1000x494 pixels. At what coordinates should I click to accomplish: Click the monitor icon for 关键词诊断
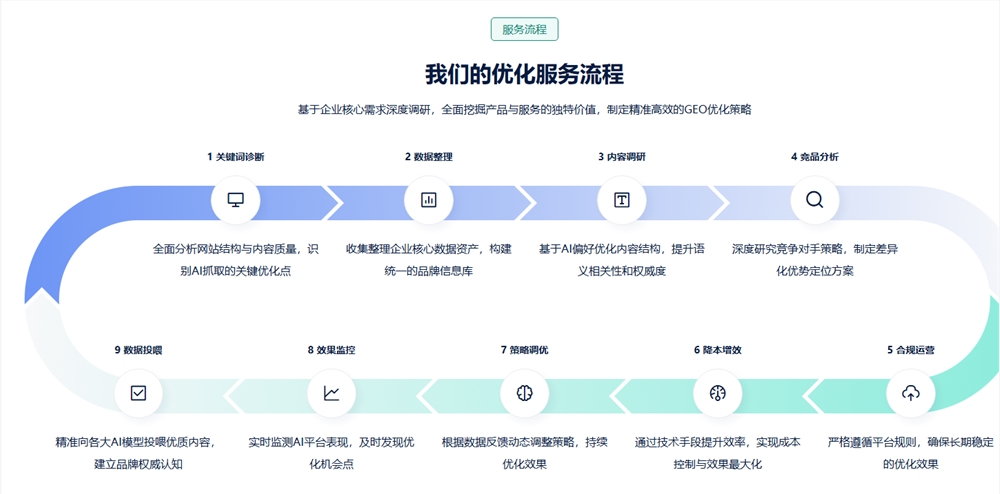click(236, 200)
